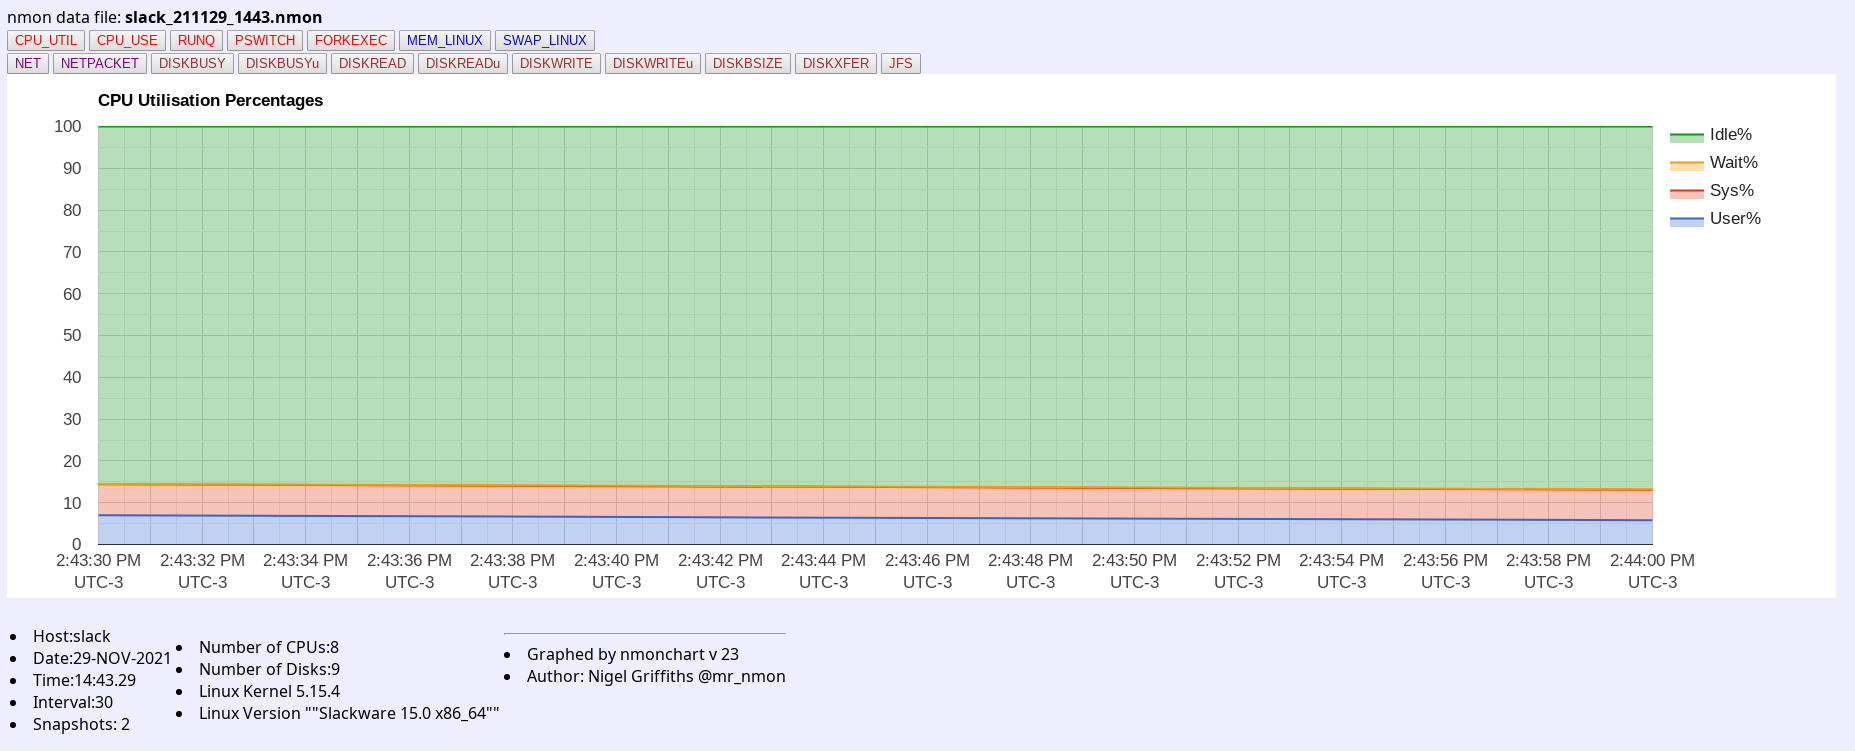Show the DISKBUSY graph
Viewport: 1855px width, 751px height.
(192, 63)
